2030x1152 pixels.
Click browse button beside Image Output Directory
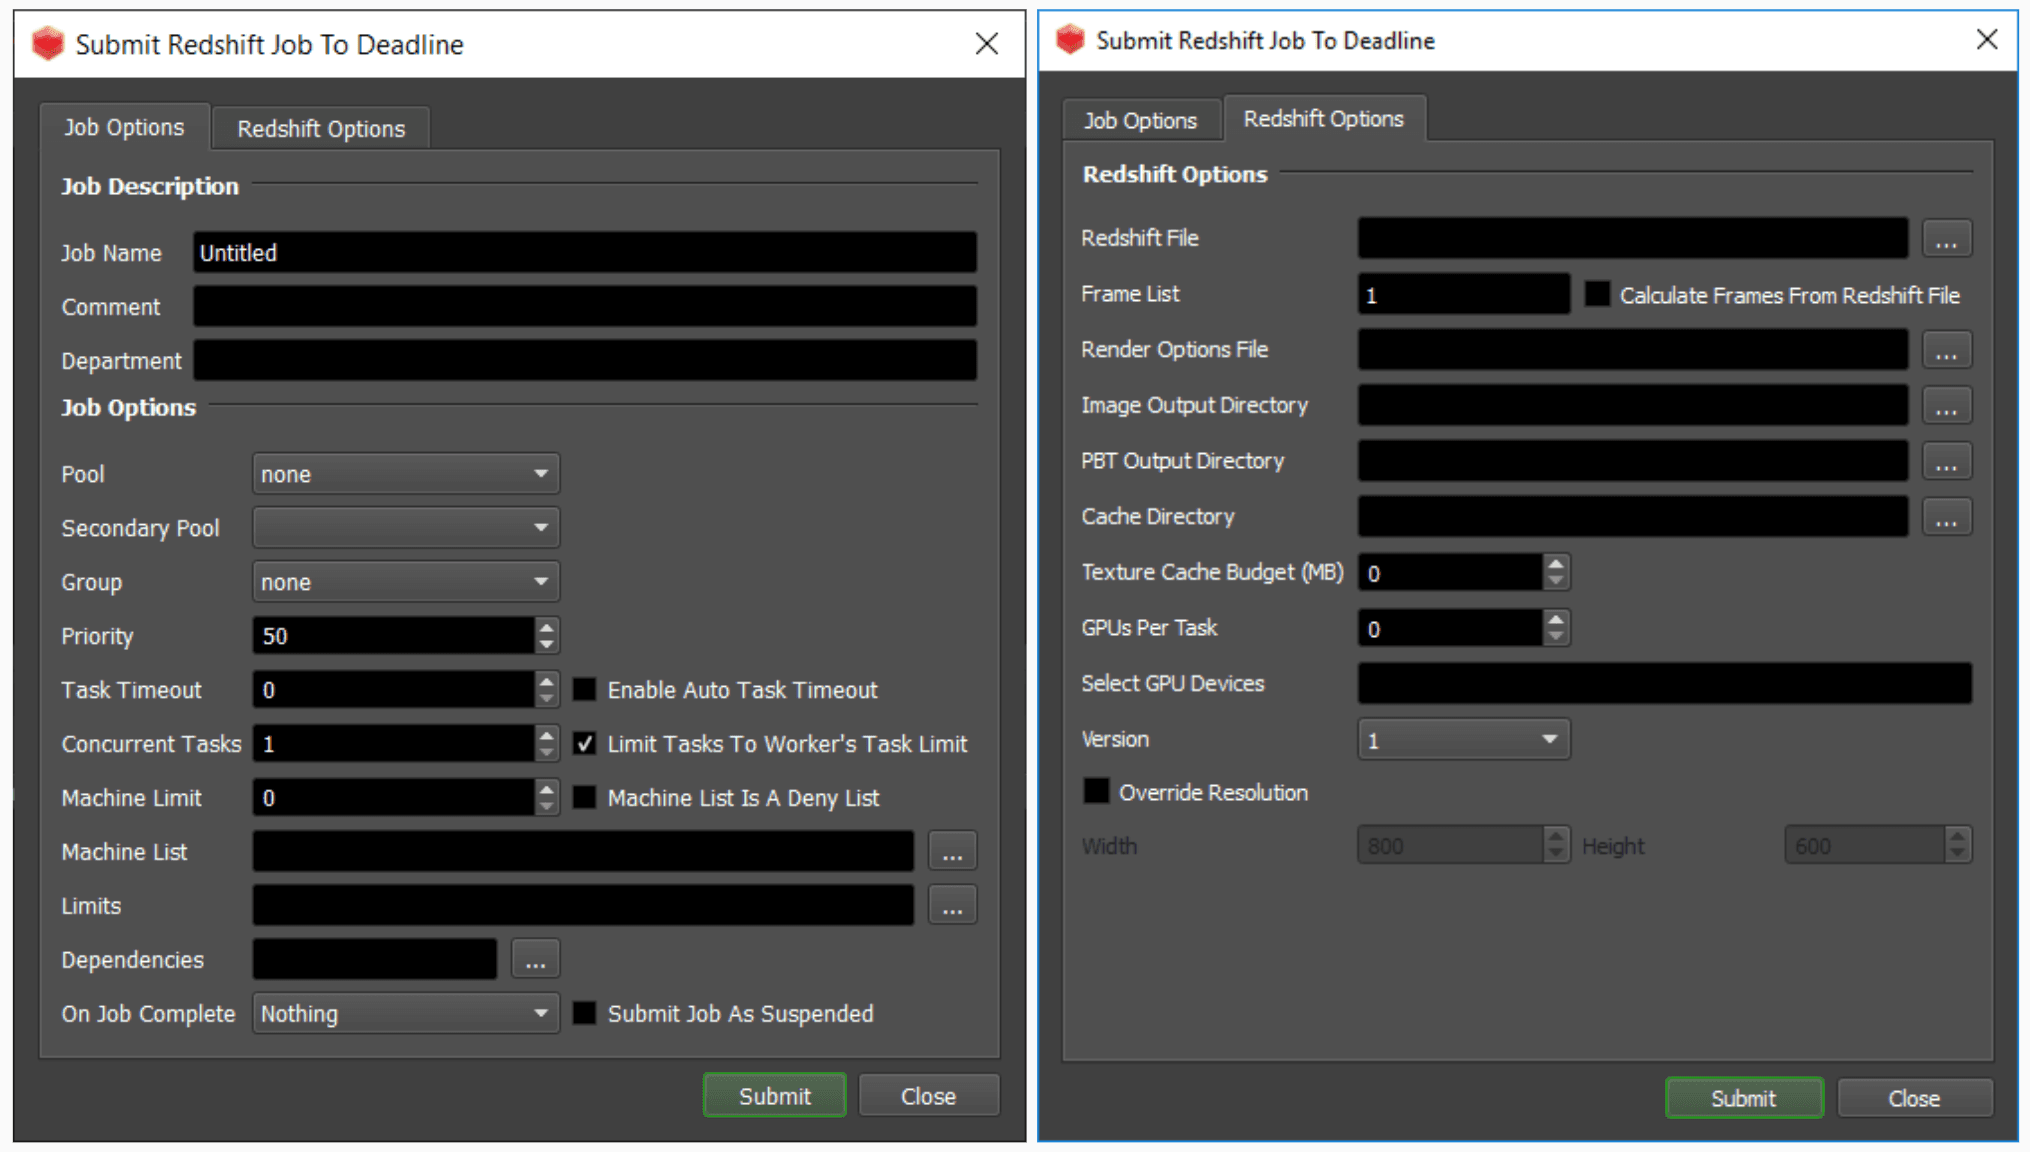(1945, 406)
